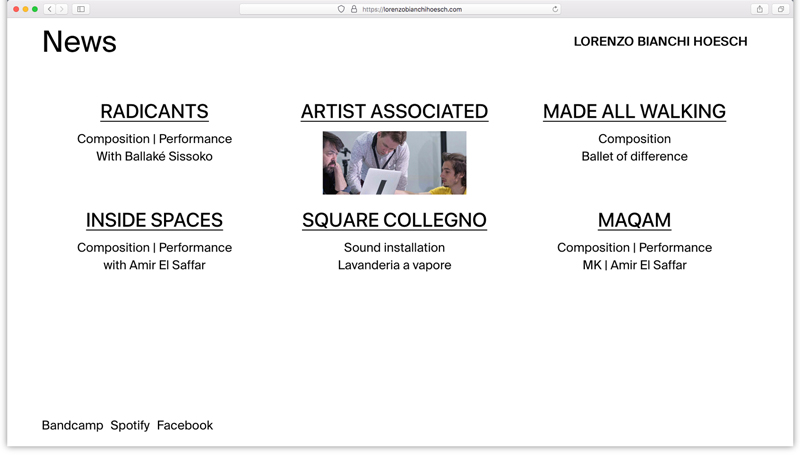Viewport: 800px width, 461px height.
Task: Click 'Composition' under MADE ALL WALKING
Action: [x=634, y=139]
